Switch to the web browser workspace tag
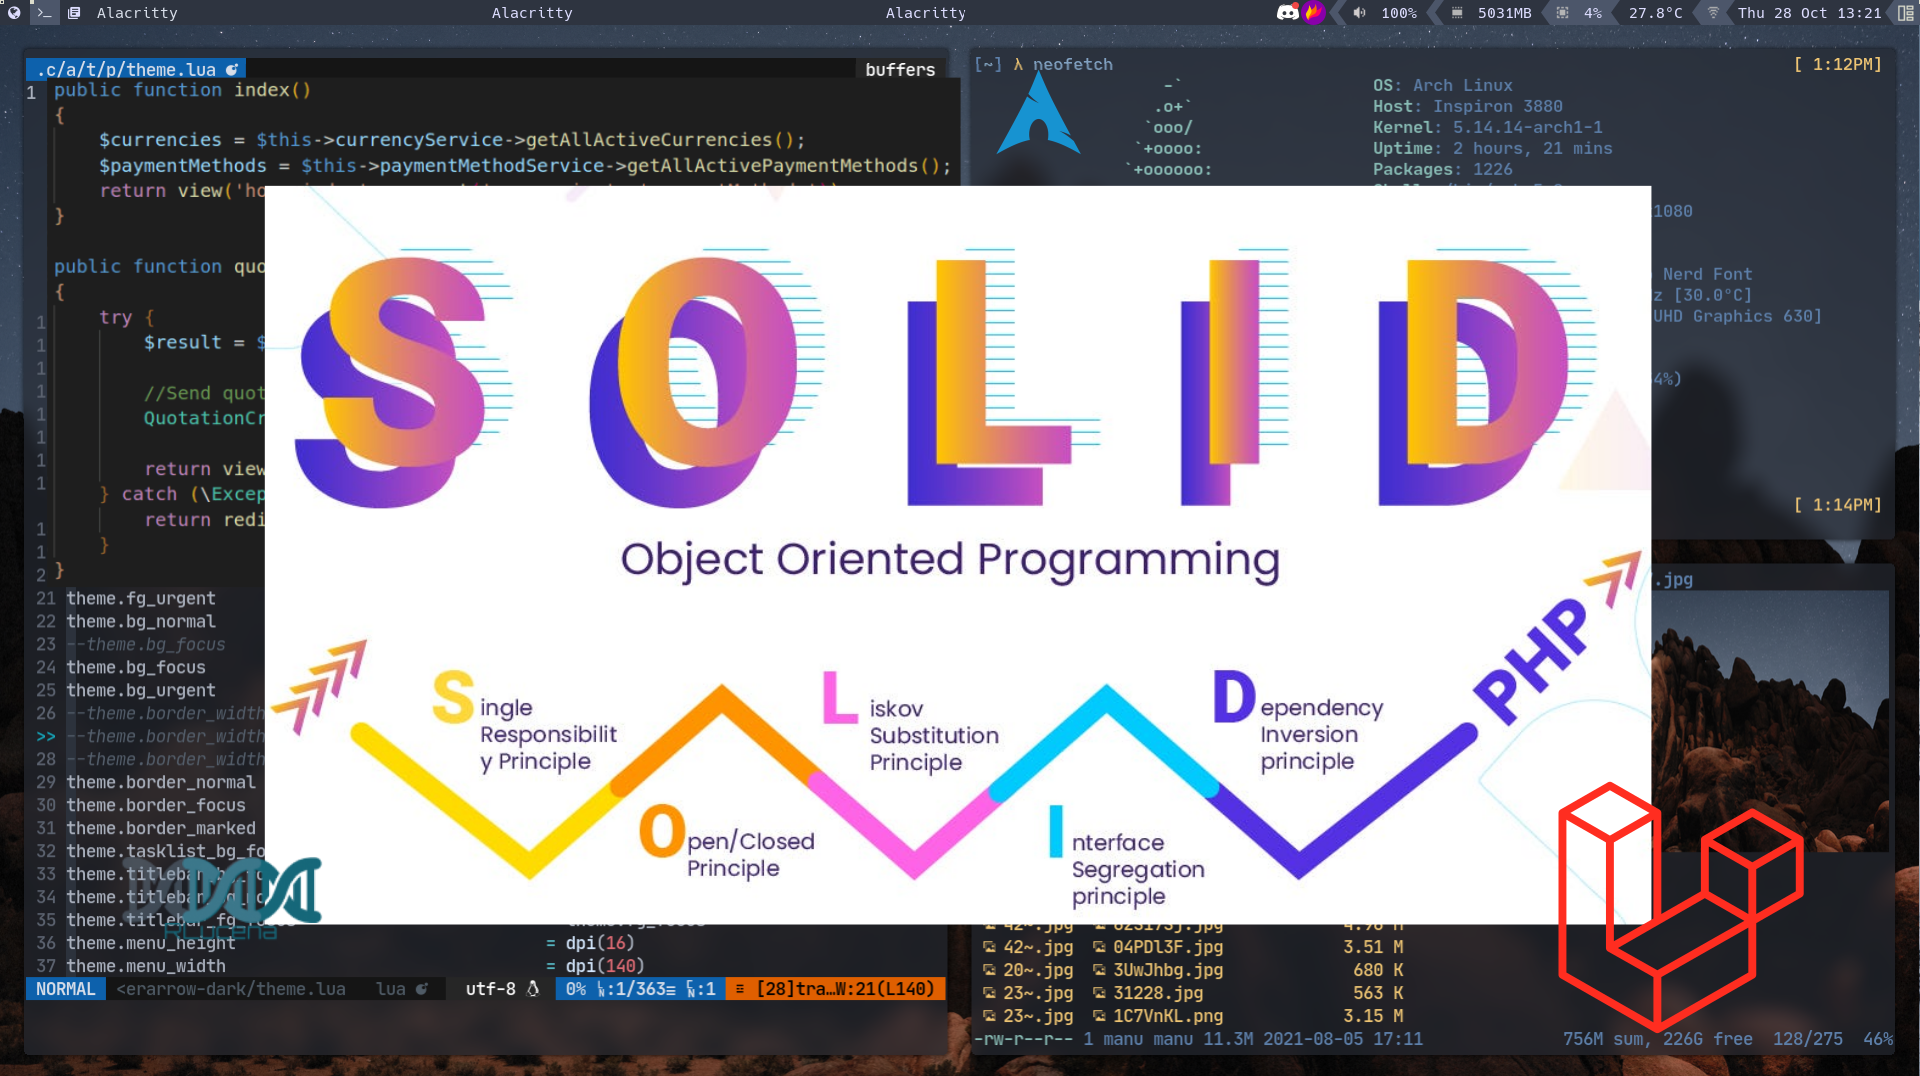The image size is (1920, 1076). pos(14,13)
